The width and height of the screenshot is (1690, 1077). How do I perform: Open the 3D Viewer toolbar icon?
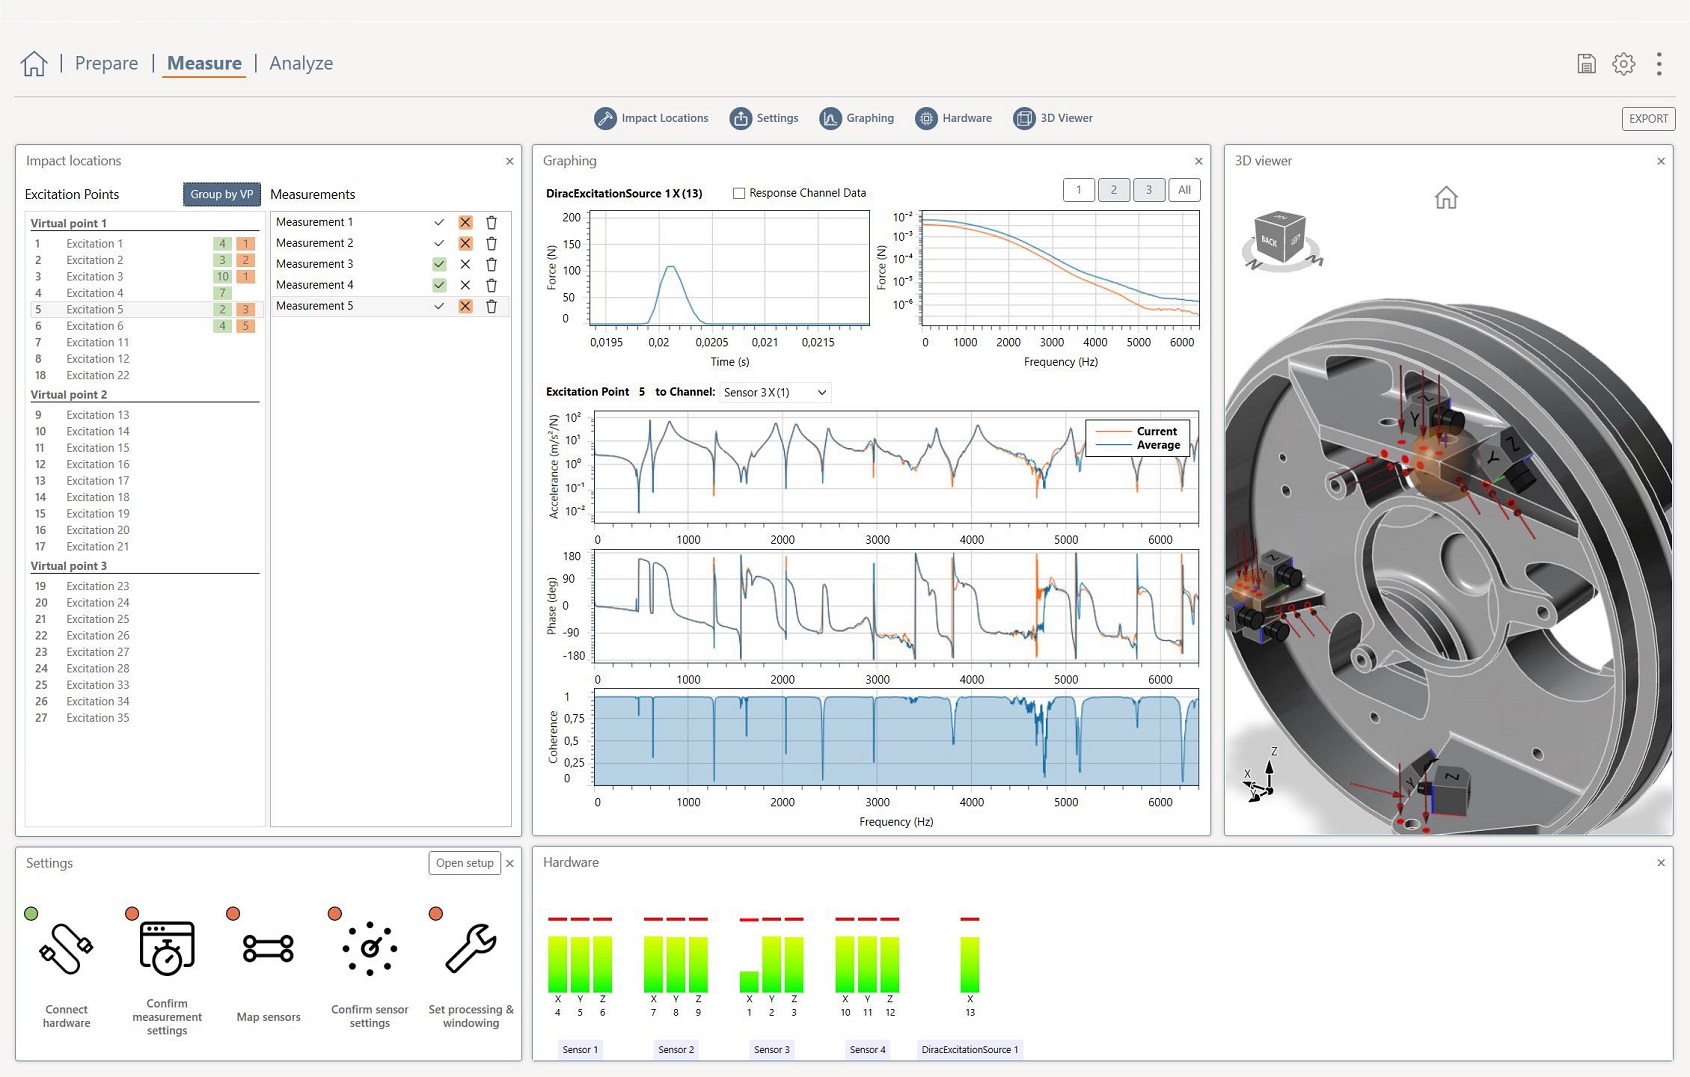pos(1024,118)
